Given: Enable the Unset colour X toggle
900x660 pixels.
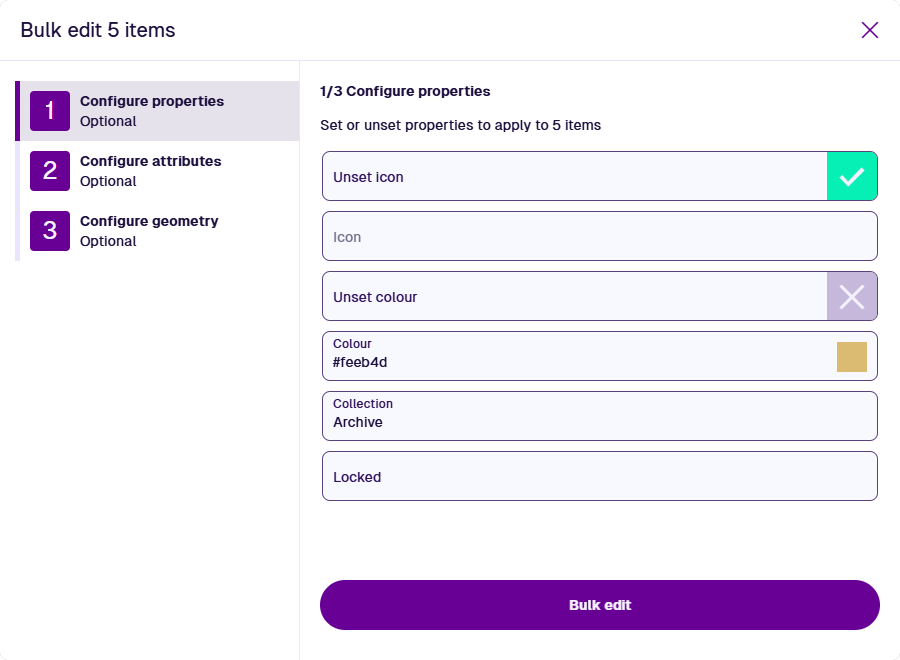Looking at the screenshot, I should pos(852,297).
